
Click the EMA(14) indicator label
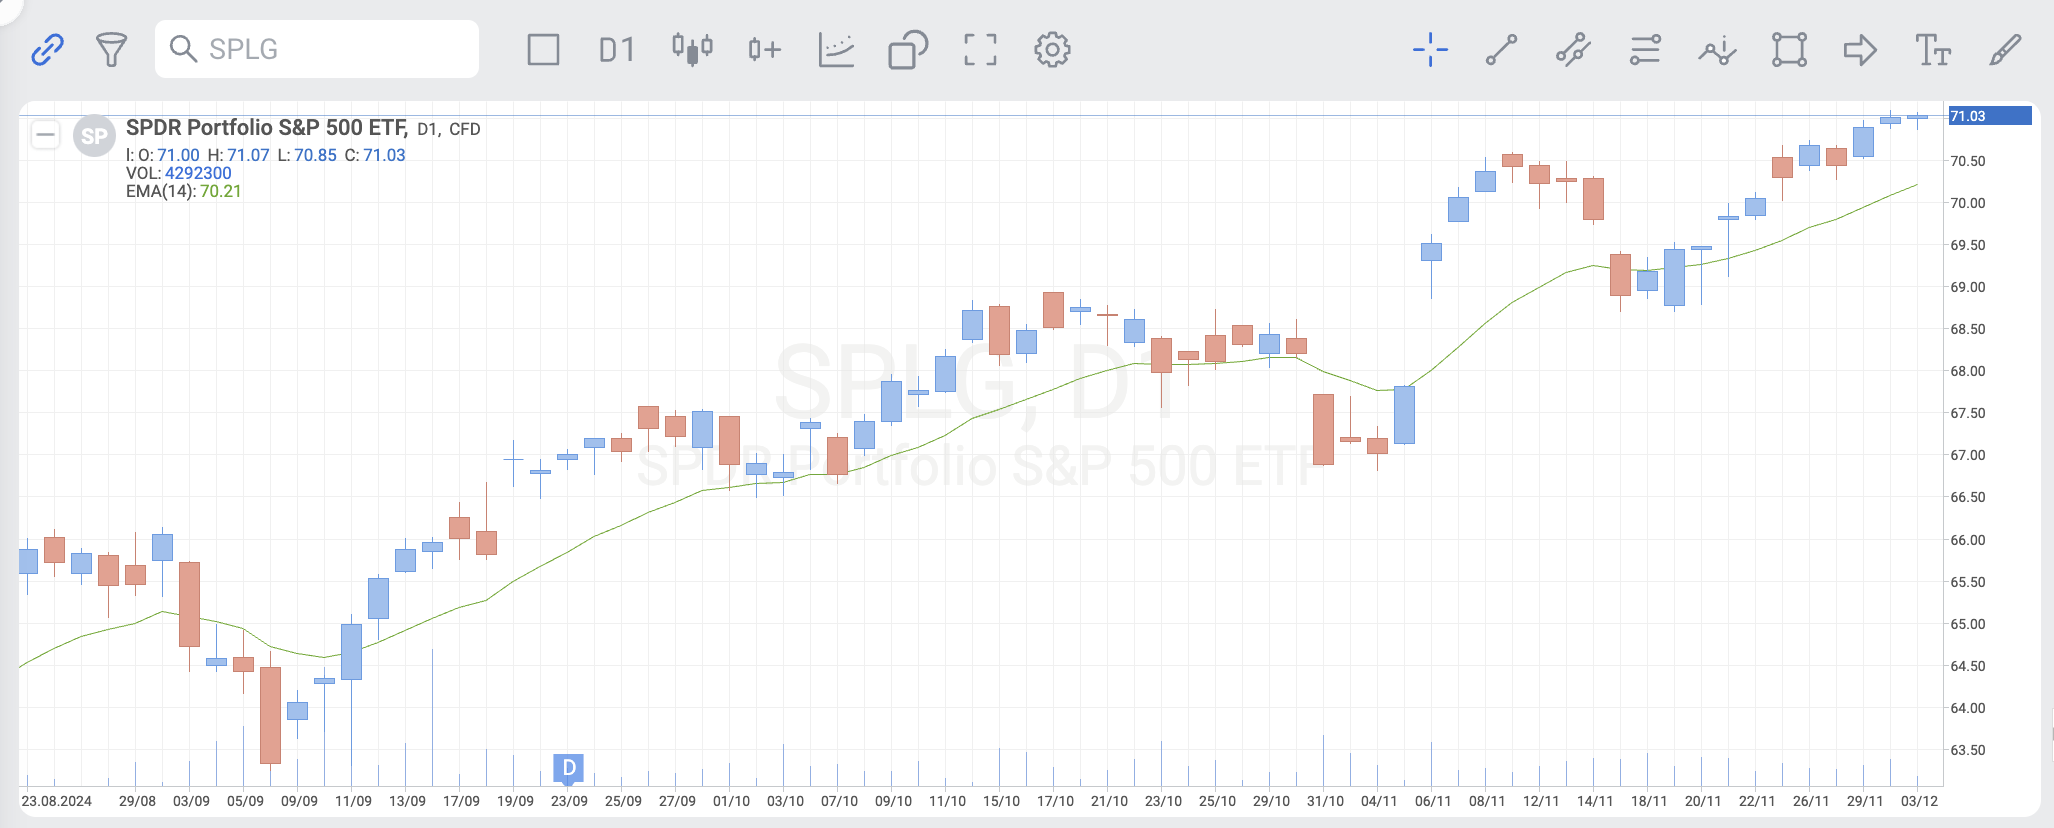pyautogui.click(x=161, y=191)
